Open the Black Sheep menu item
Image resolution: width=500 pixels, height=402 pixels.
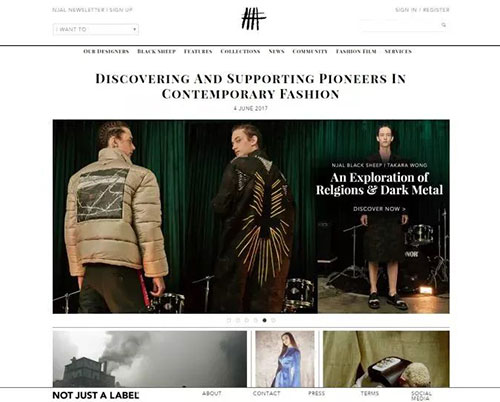tap(156, 51)
